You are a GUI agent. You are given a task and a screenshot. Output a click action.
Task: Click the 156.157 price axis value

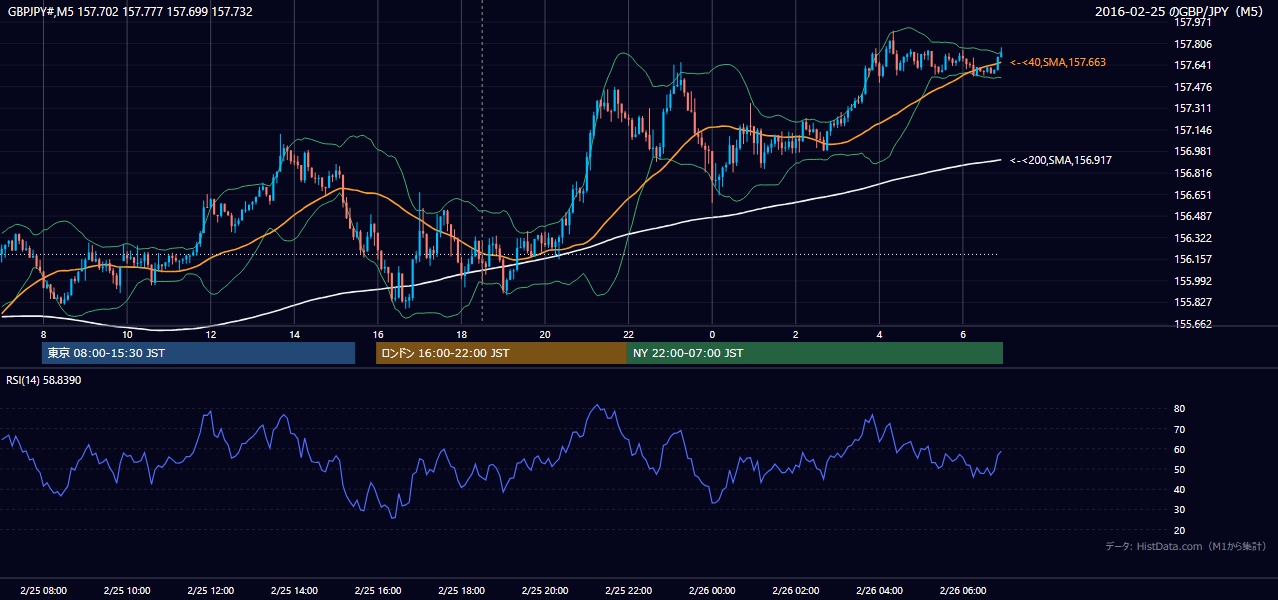[1192, 259]
